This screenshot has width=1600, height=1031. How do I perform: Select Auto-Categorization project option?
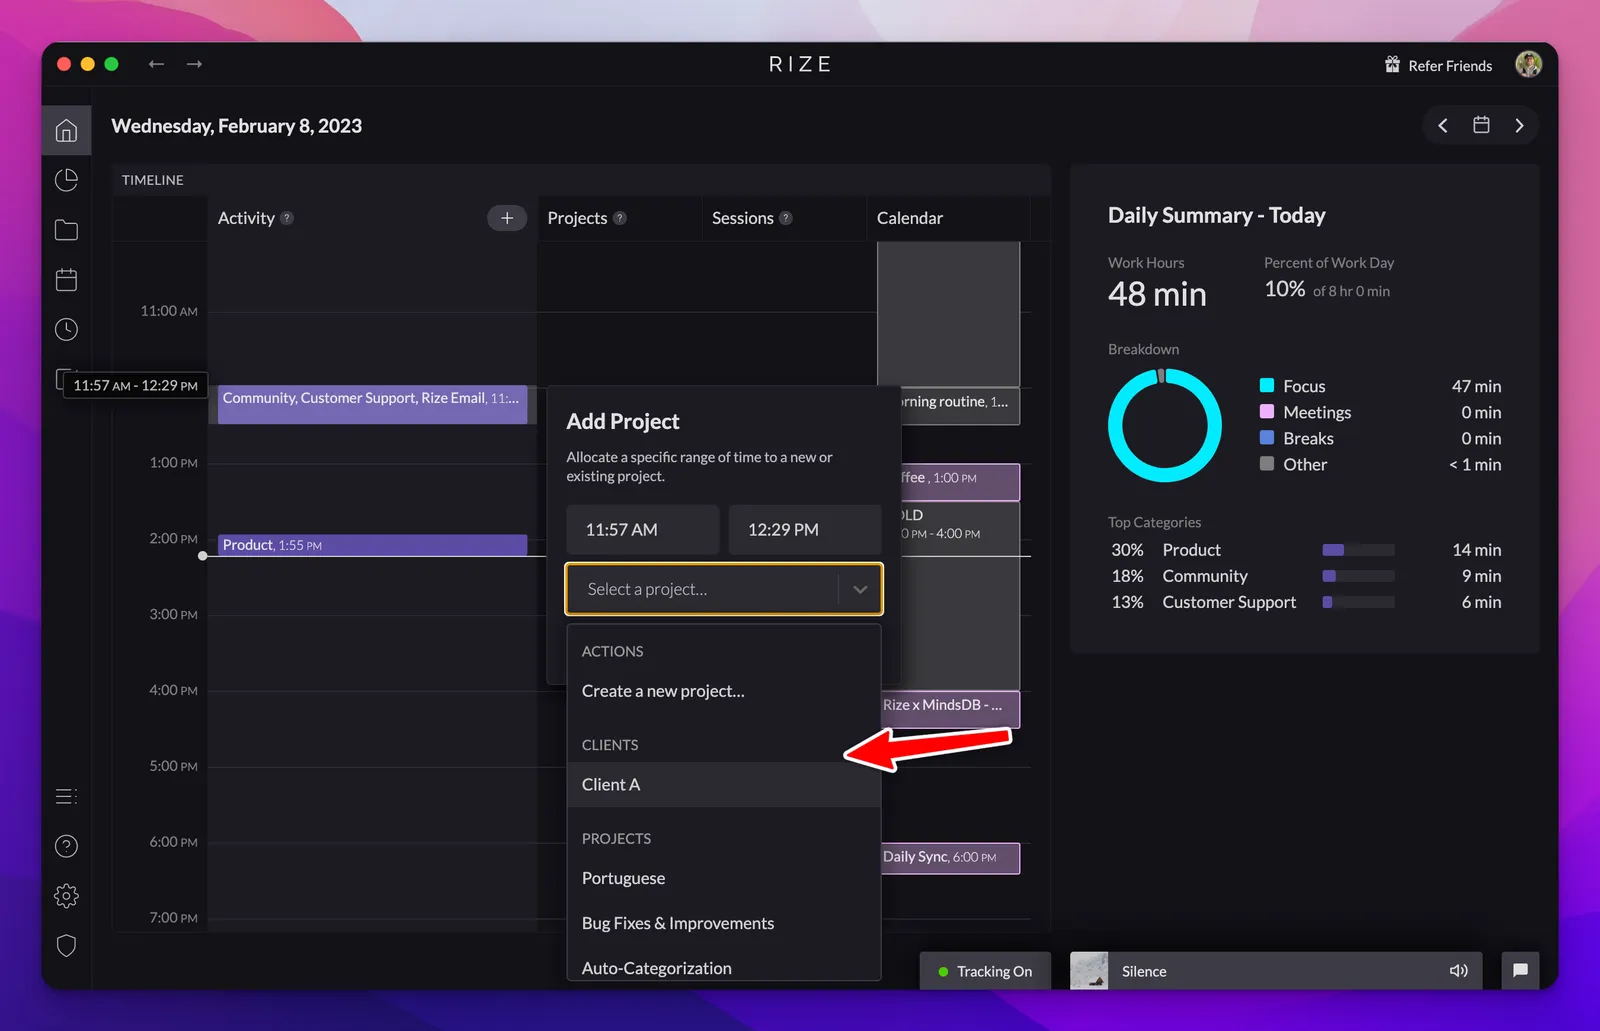pos(724,966)
